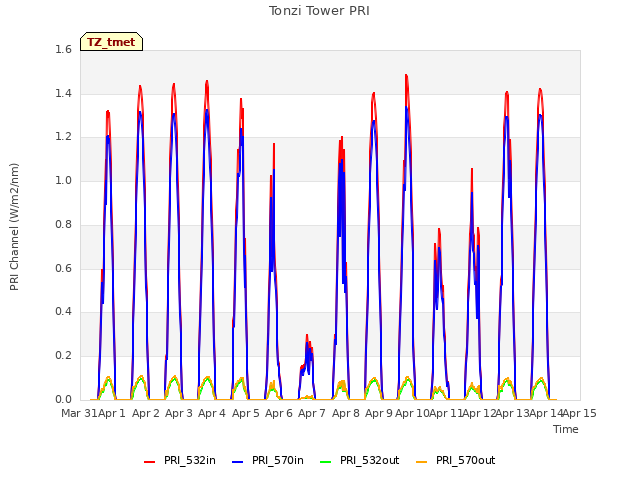Image resolution: width=640 pixels, height=480 pixels.
Task: Click the Apr 6 x-axis tick label
Action: tap(279, 413)
